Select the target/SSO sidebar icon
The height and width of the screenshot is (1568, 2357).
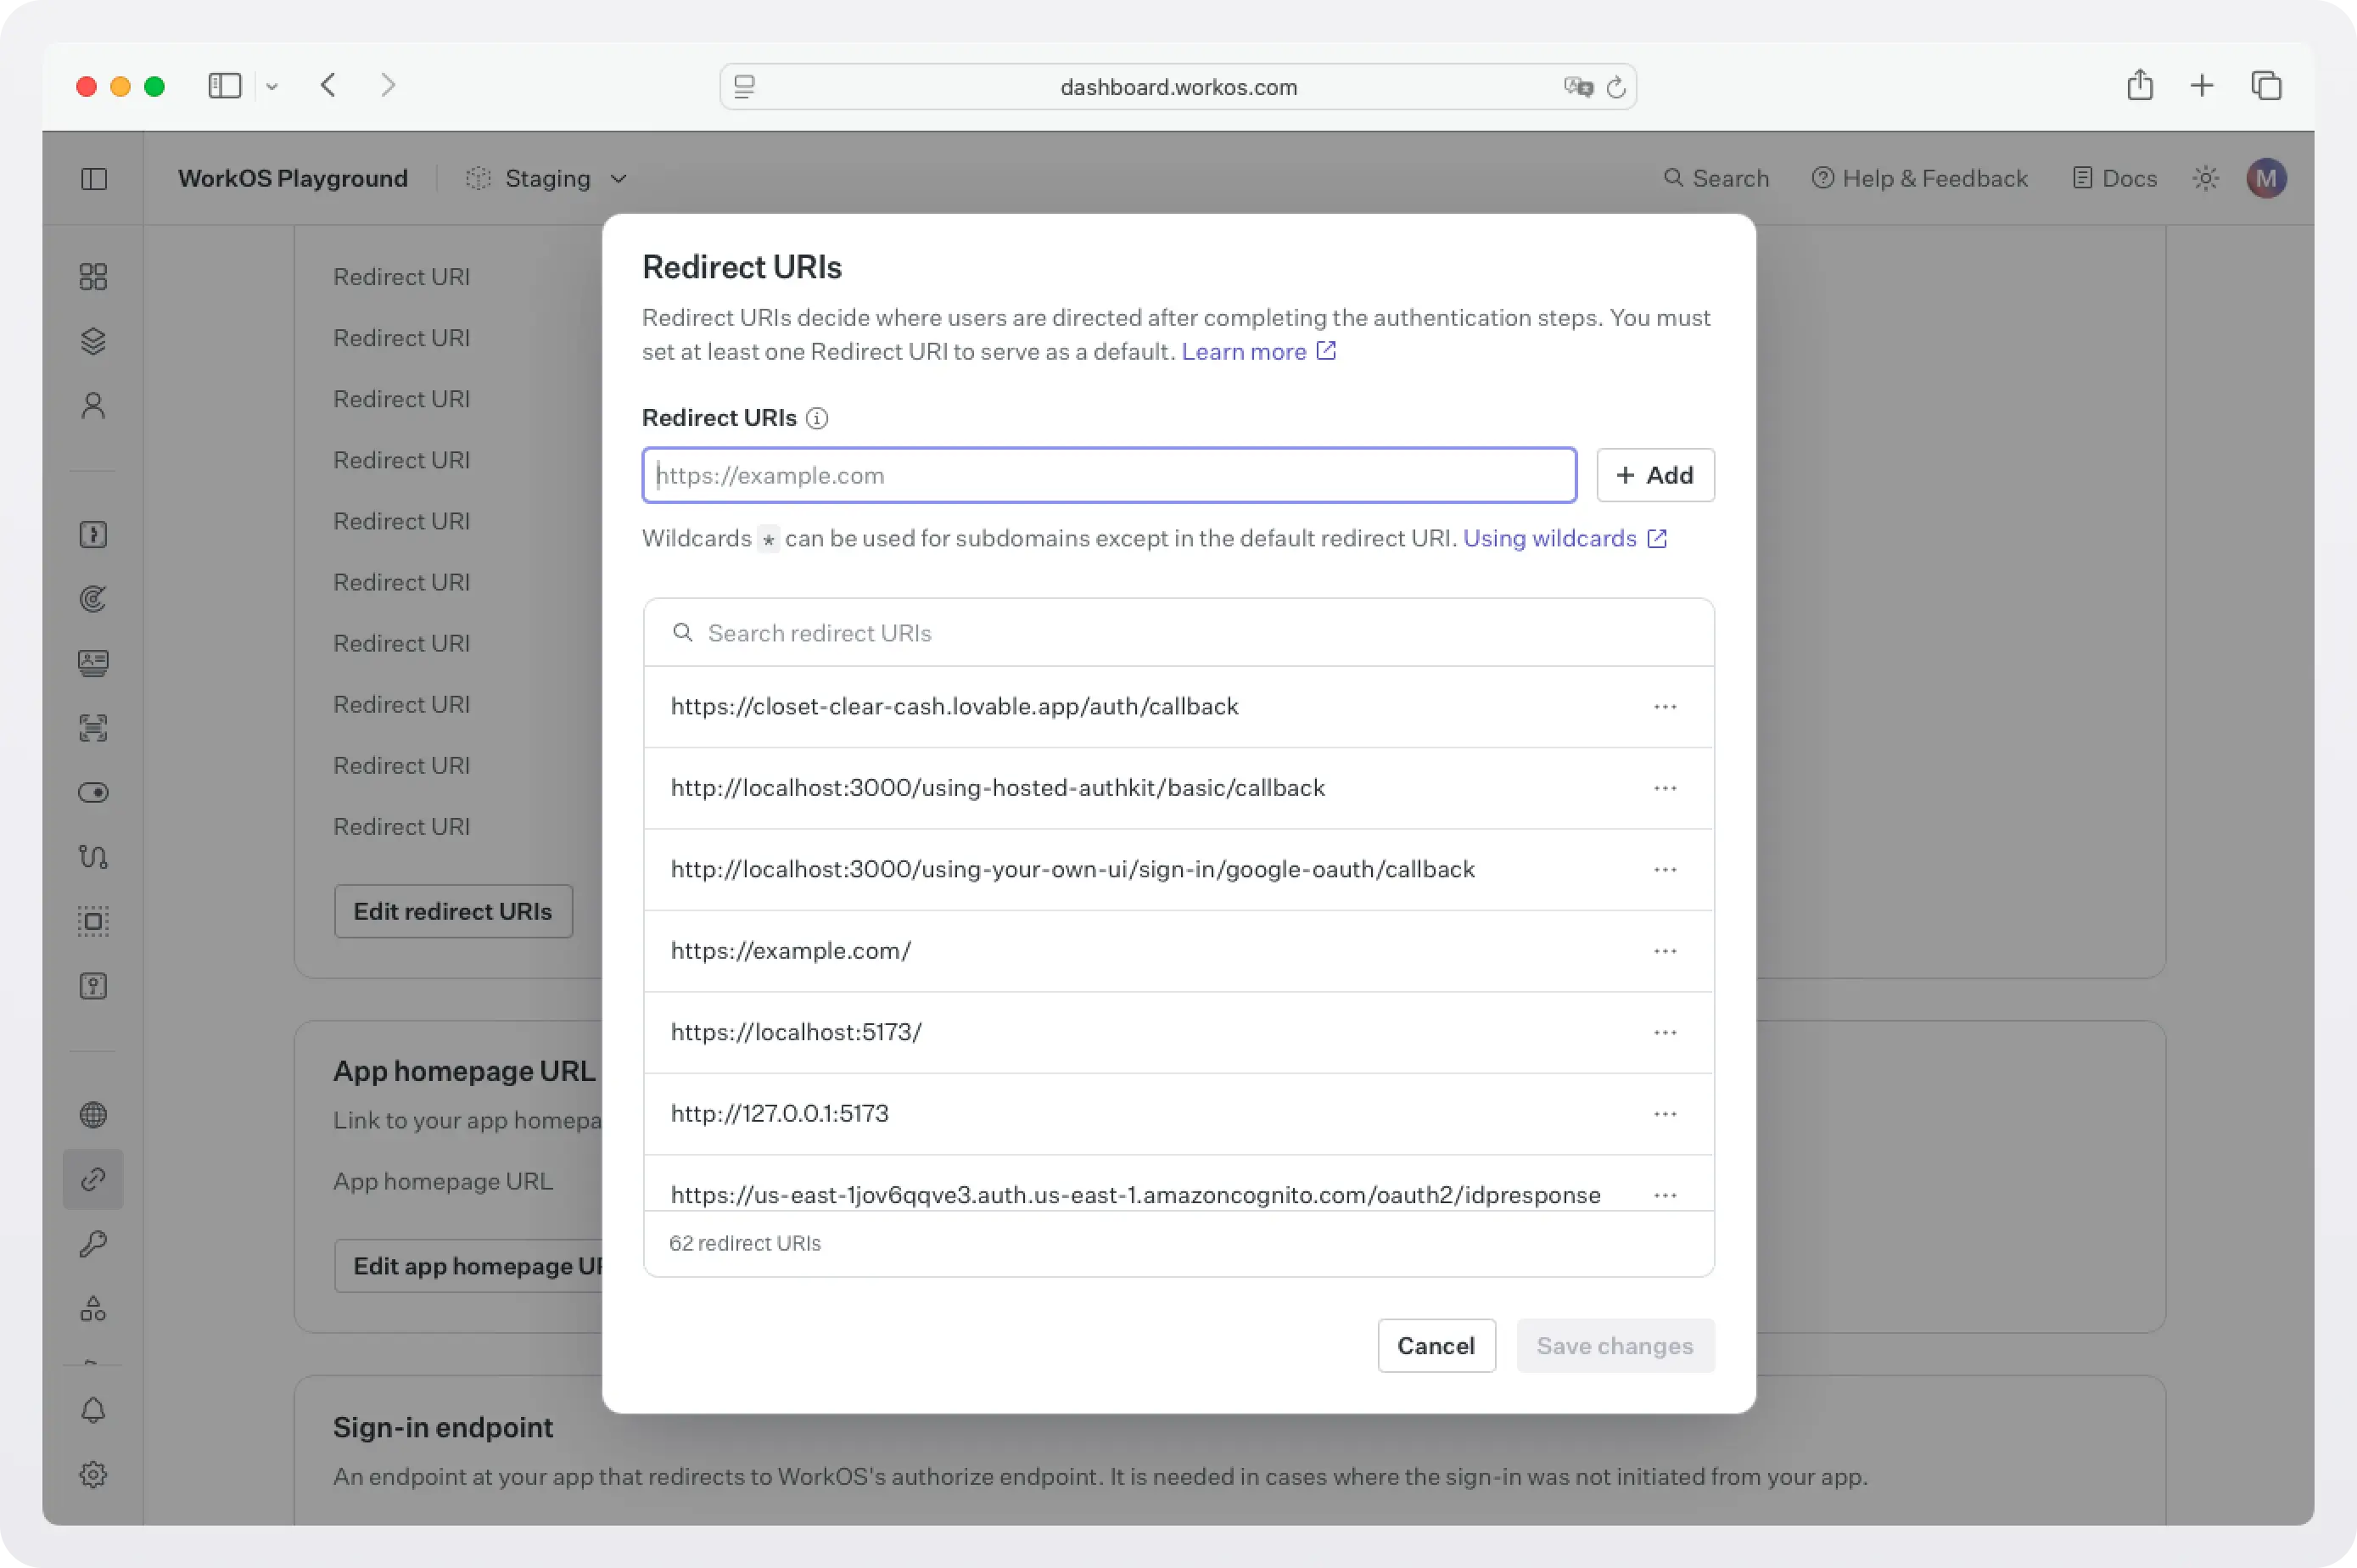pyautogui.click(x=93, y=599)
